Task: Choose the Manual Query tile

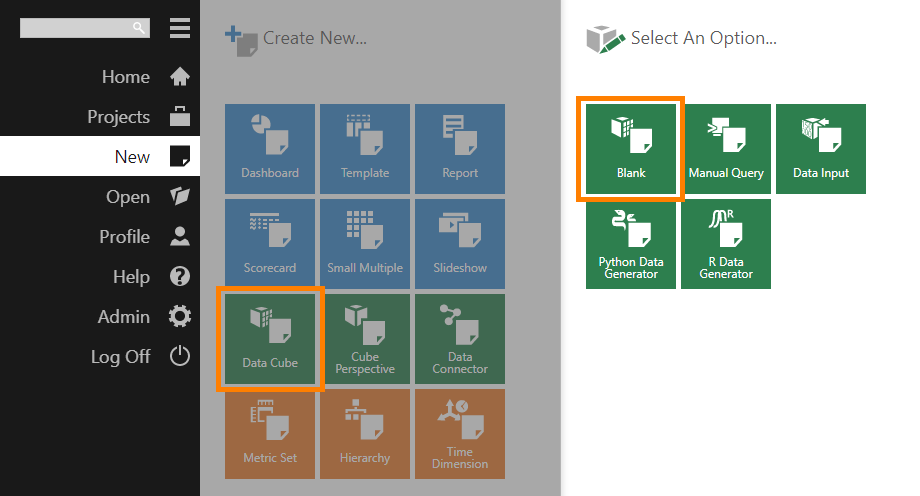Action: (x=726, y=149)
